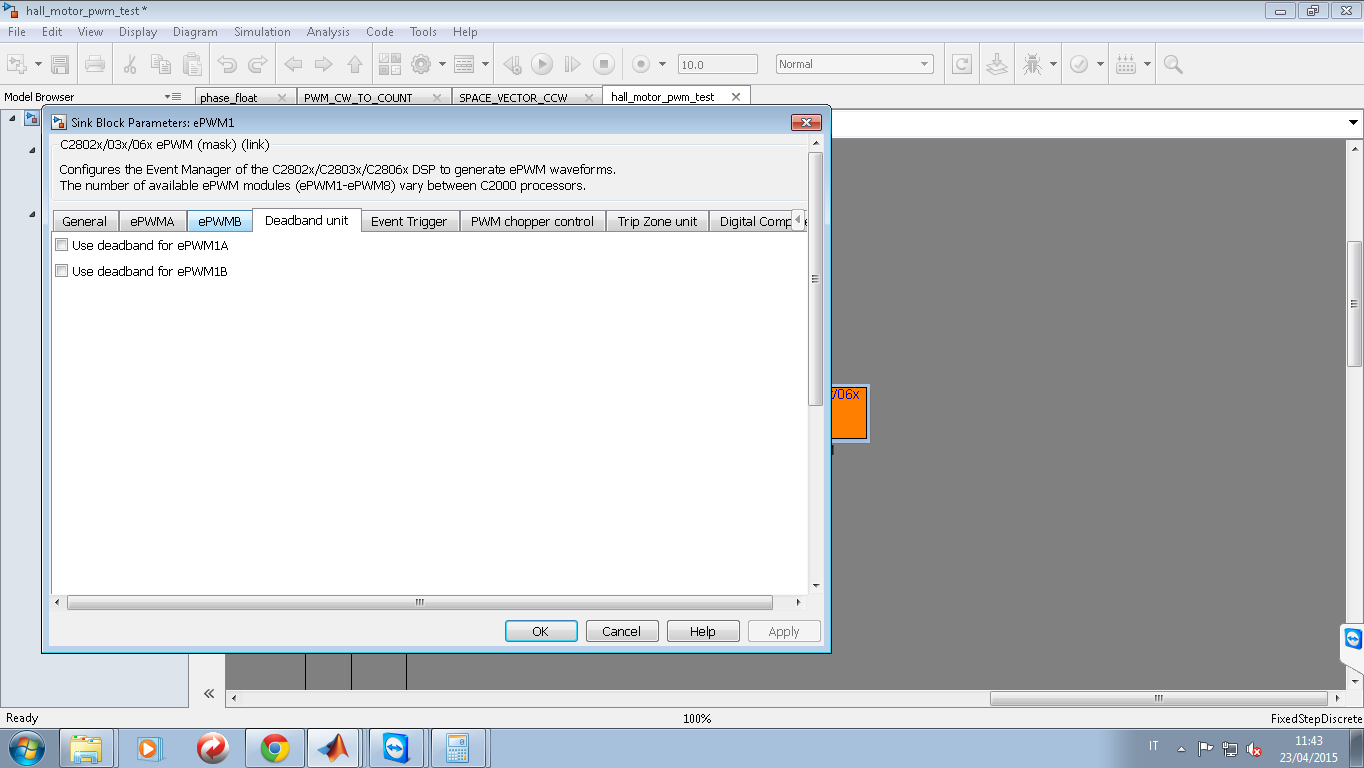Click the Build Model download icon
The image size is (1364, 768).
[997, 64]
